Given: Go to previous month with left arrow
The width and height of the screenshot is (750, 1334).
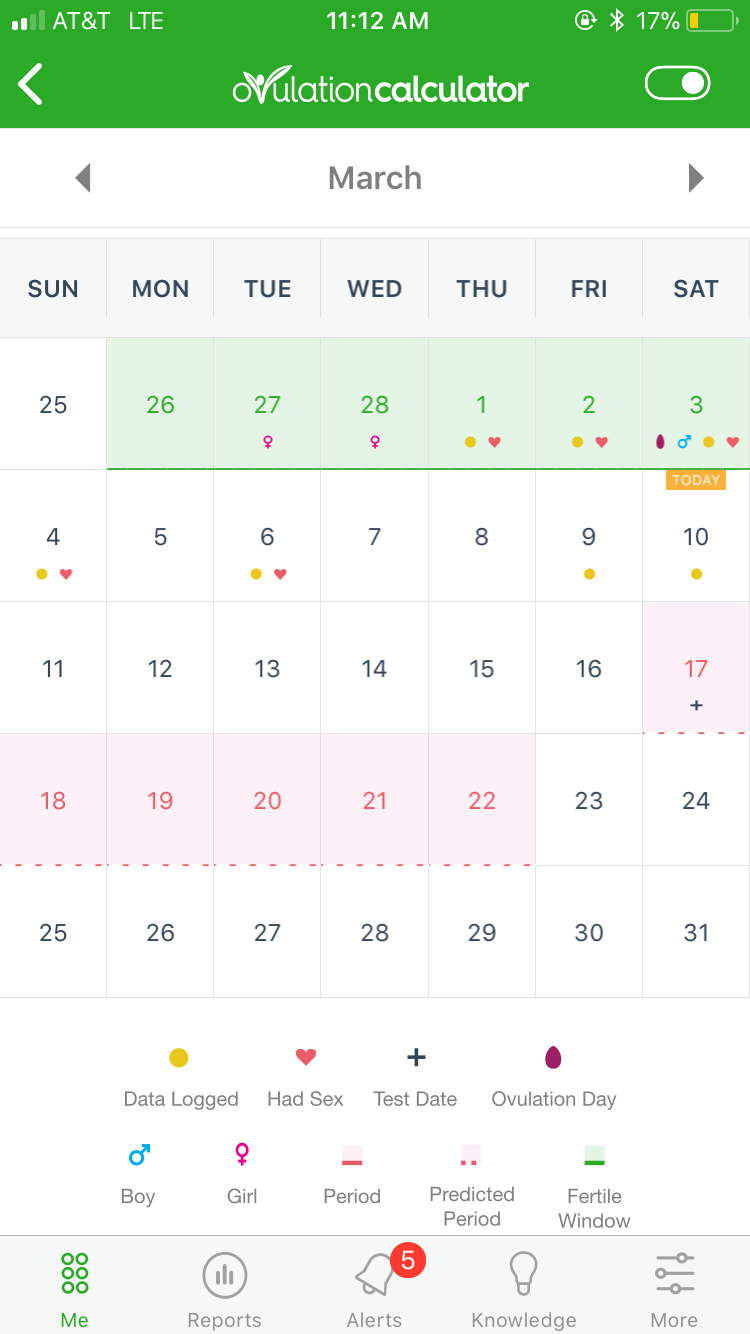Looking at the screenshot, I should (83, 178).
